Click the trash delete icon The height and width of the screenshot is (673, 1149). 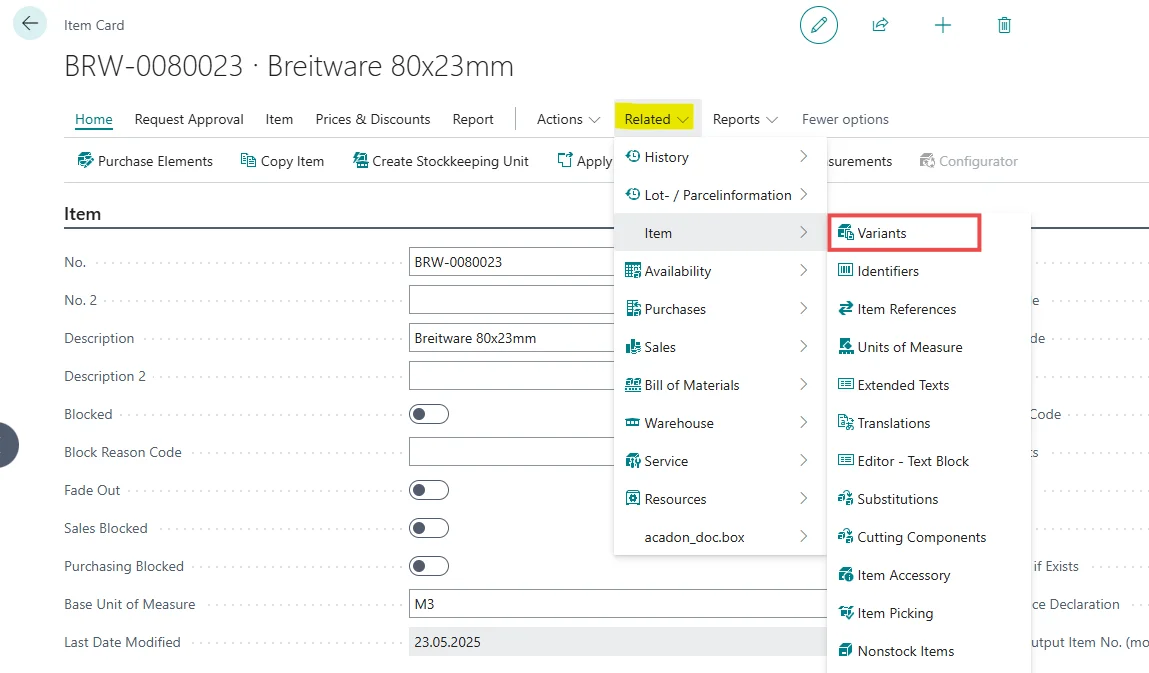tap(1004, 25)
